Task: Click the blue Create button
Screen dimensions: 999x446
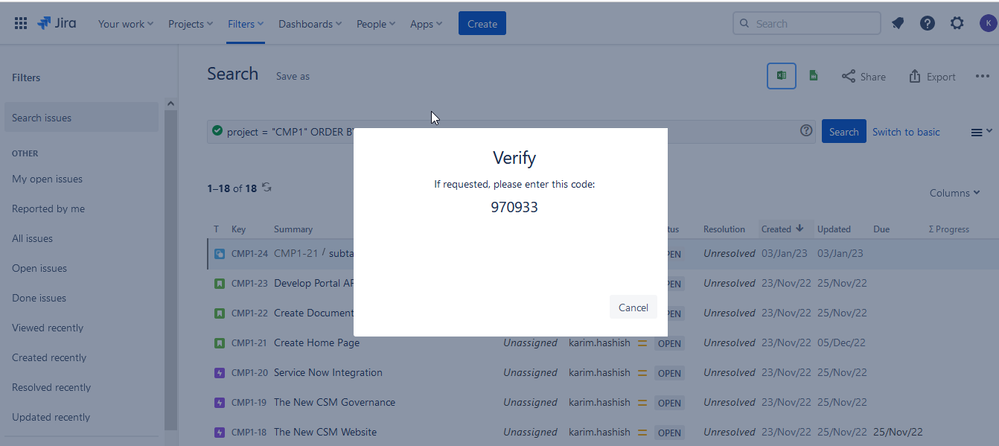Action: point(482,24)
